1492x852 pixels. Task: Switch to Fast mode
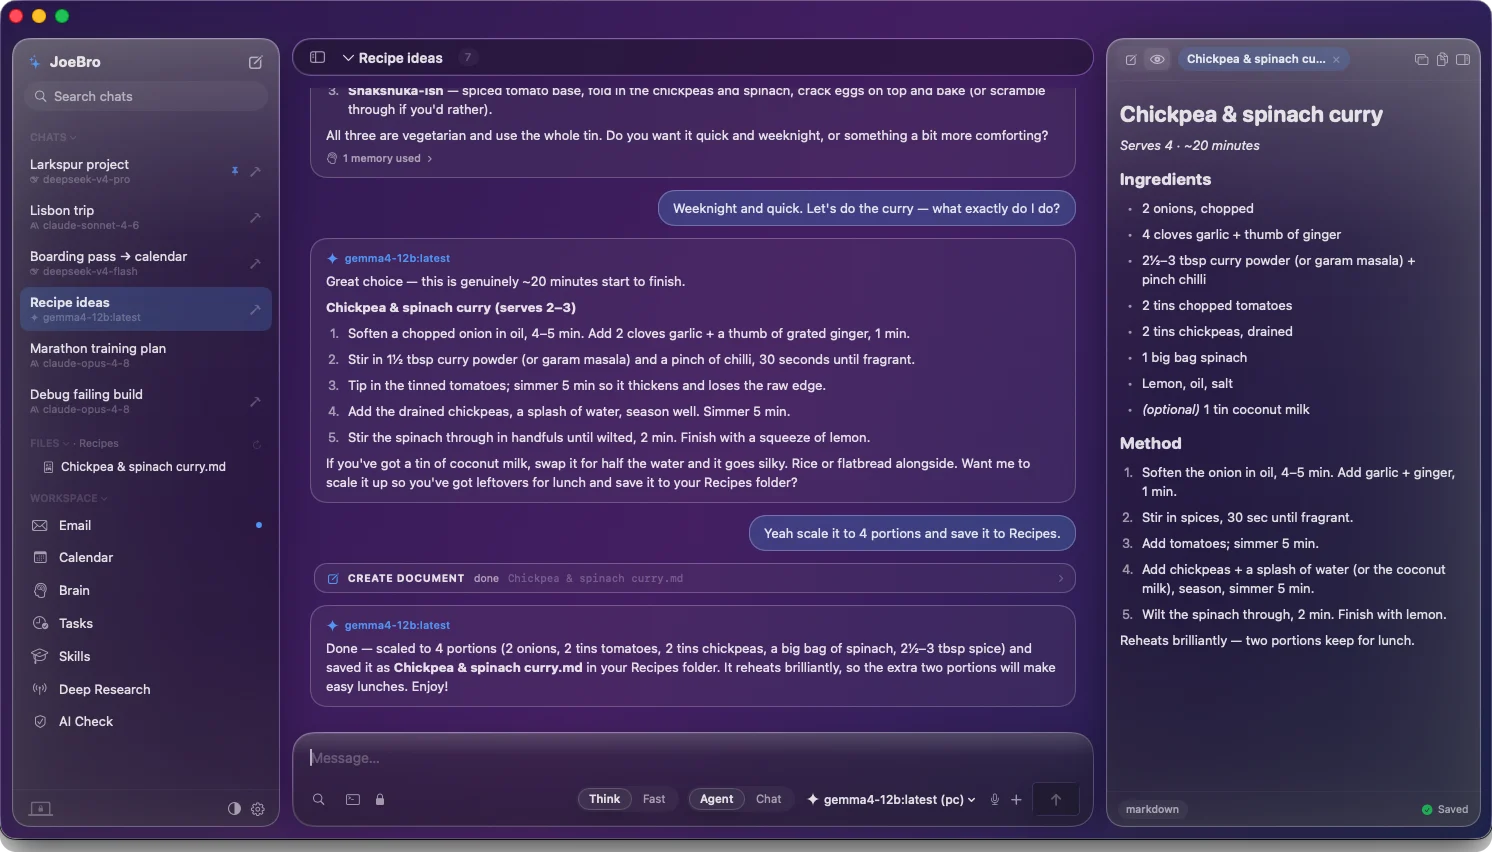point(654,799)
